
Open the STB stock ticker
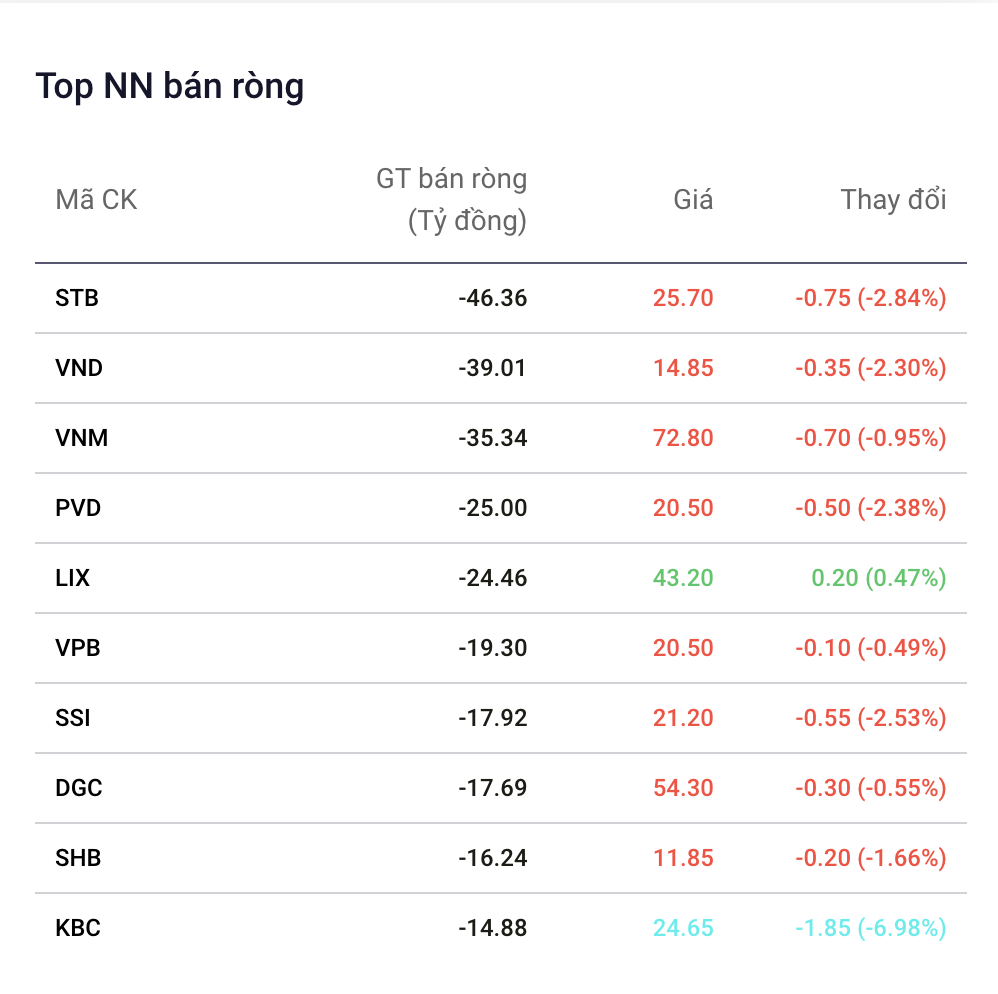(x=77, y=298)
